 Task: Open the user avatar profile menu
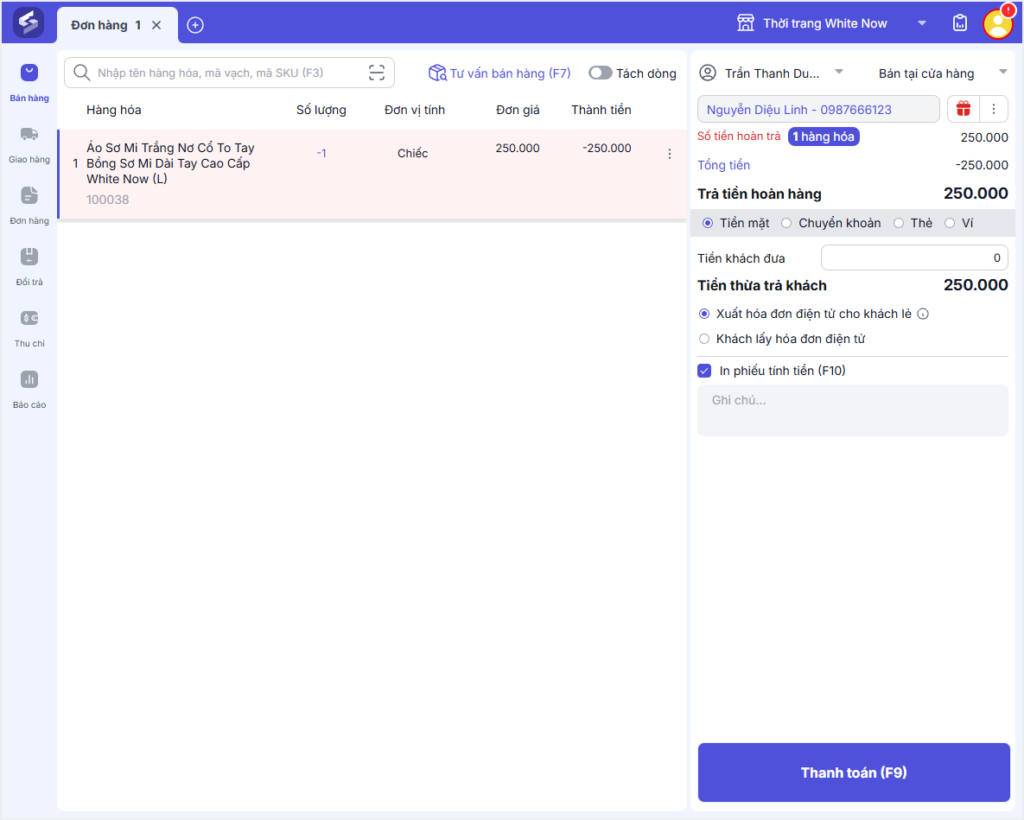[998, 24]
